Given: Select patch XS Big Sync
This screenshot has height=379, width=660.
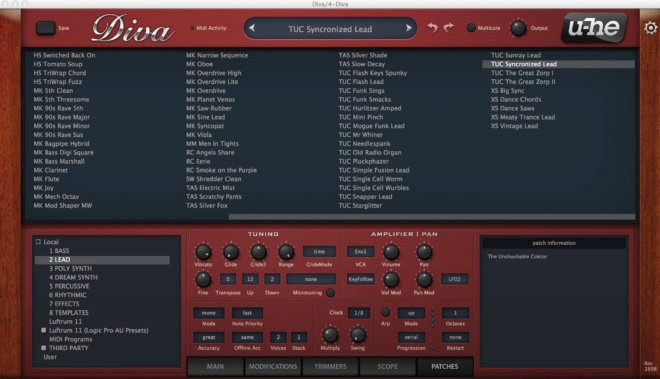Looking at the screenshot, I should point(508,91).
